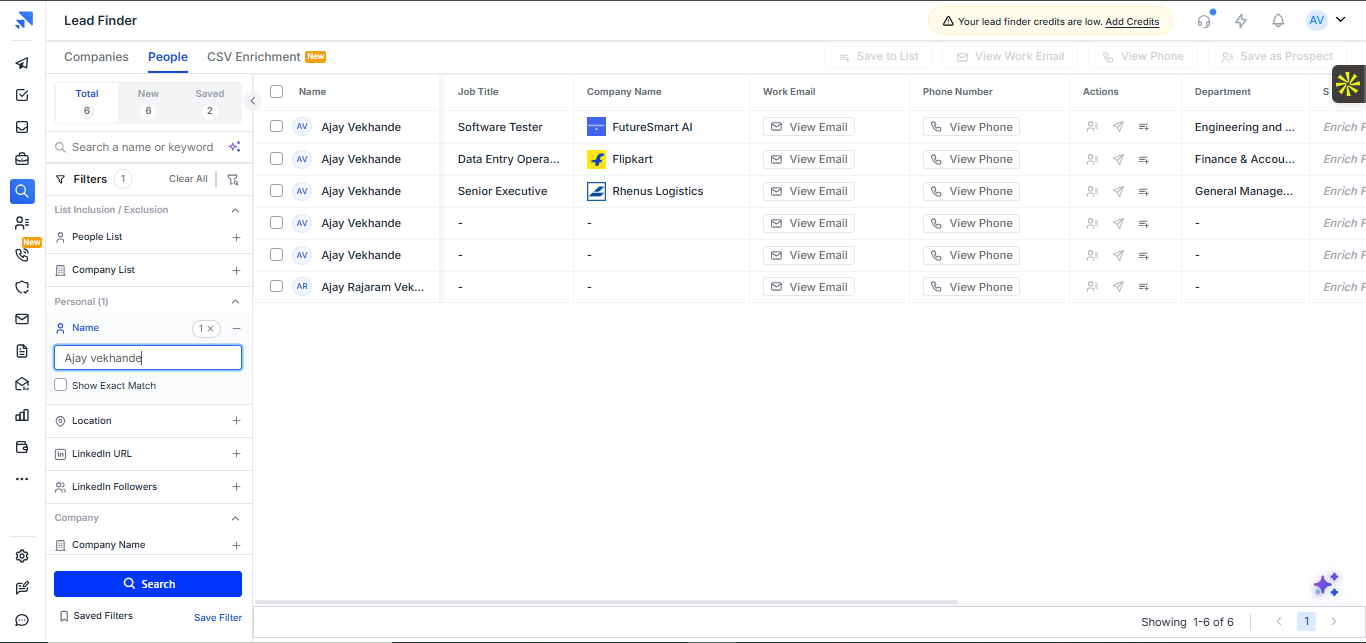This screenshot has height=643, width=1366.
Task: Click View Email for FutureSmart AI row
Action: coord(809,127)
